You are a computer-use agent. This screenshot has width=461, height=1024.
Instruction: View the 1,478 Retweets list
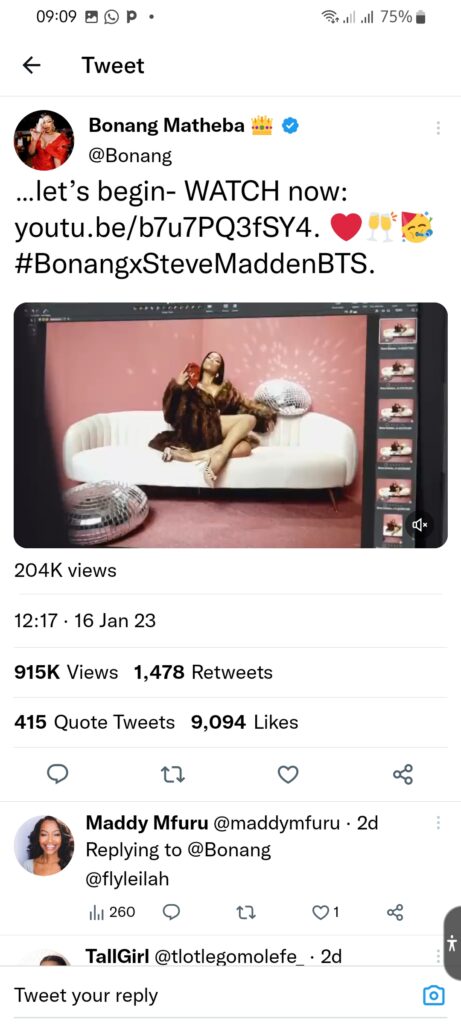point(203,672)
